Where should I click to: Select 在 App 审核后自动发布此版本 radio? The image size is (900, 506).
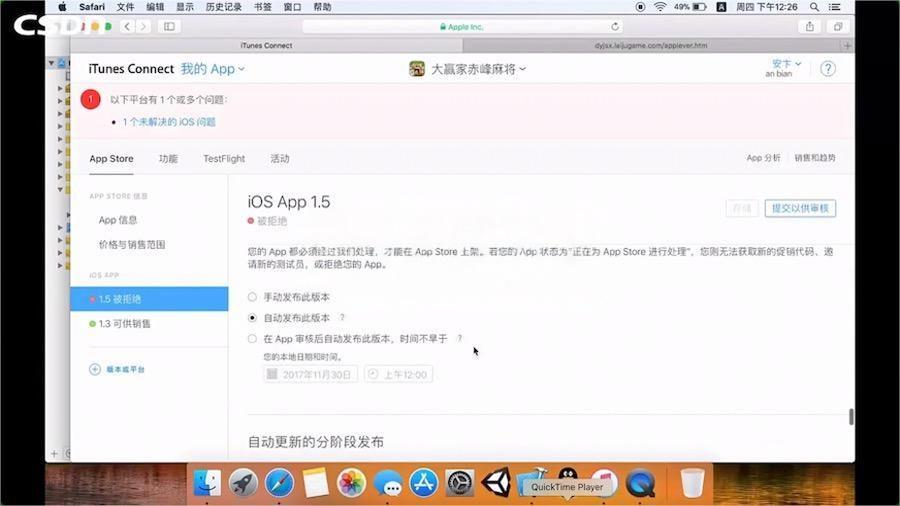pyautogui.click(x=252, y=338)
